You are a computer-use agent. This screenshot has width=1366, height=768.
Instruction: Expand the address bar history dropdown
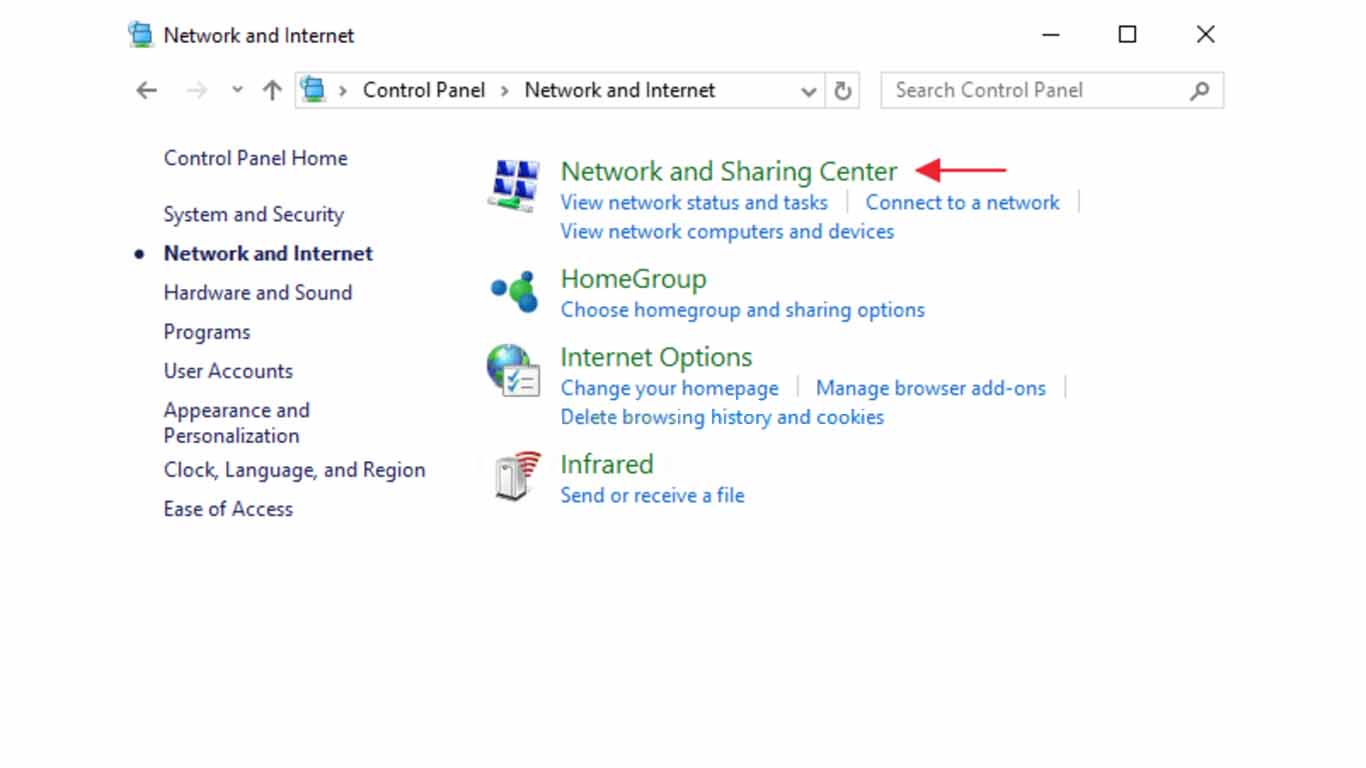808,90
